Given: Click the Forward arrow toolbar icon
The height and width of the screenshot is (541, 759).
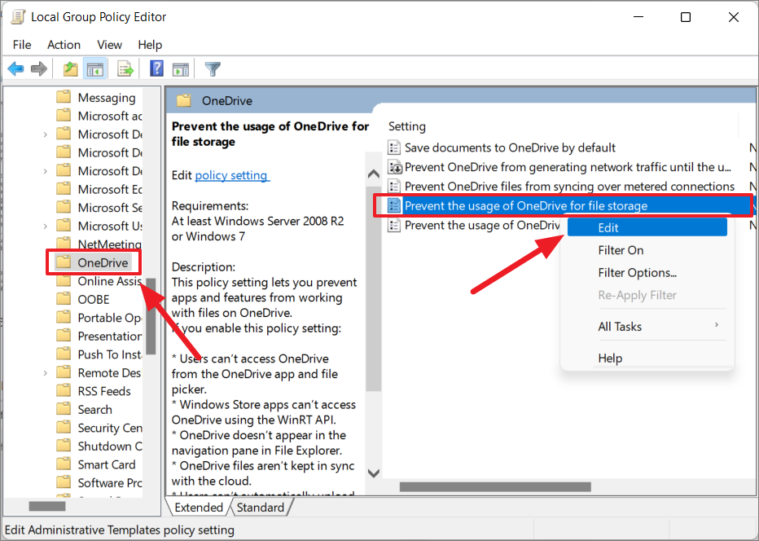Looking at the screenshot, I should tap(39, 69).
